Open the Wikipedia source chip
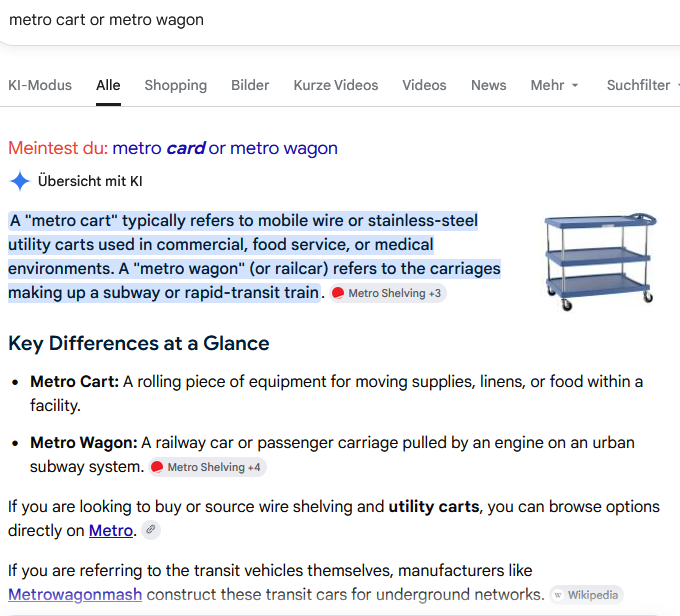680x616 pixels. tap(586, 595)
